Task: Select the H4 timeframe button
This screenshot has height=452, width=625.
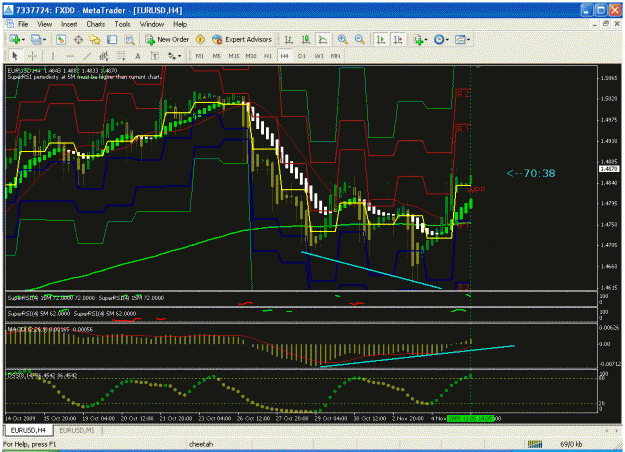Action: [284, 56]
